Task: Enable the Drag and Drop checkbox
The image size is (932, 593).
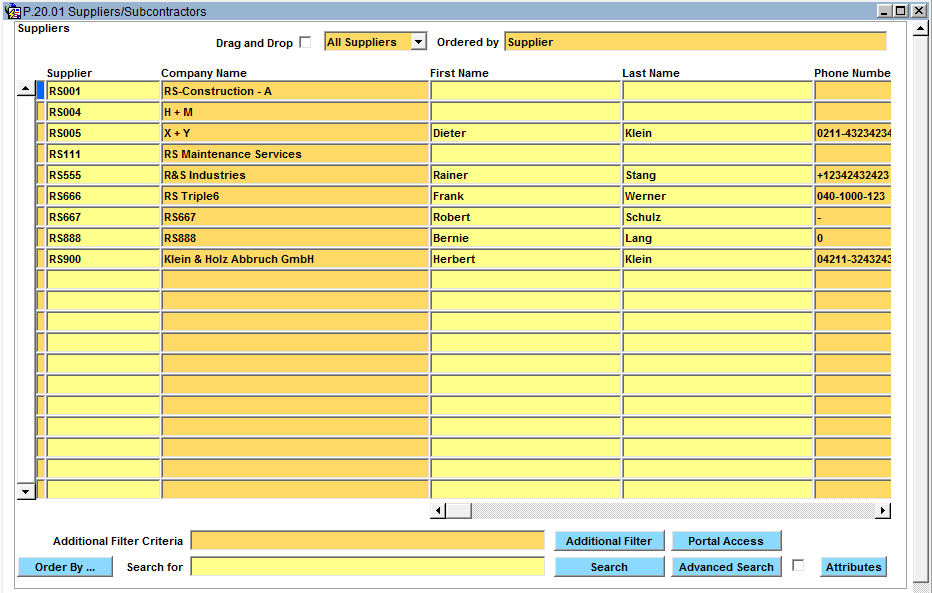Action: (305, 42)
